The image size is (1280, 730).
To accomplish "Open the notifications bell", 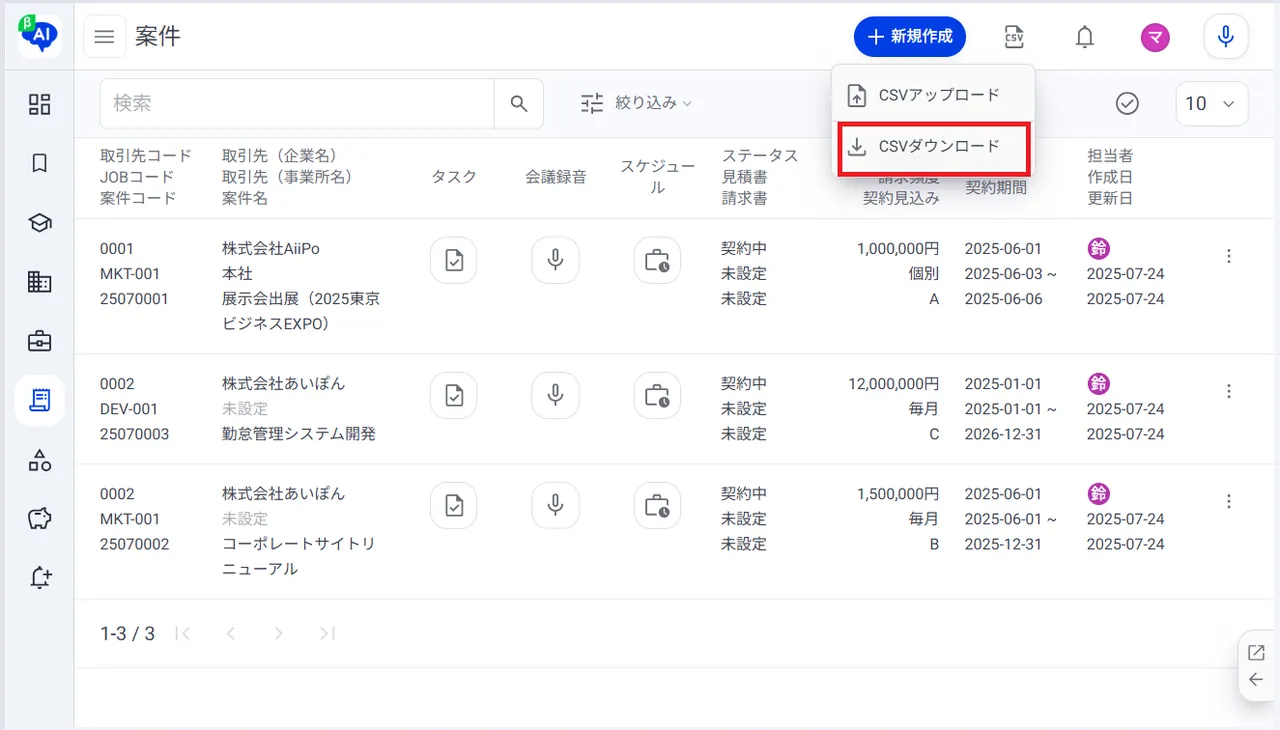I will 1084,38.
